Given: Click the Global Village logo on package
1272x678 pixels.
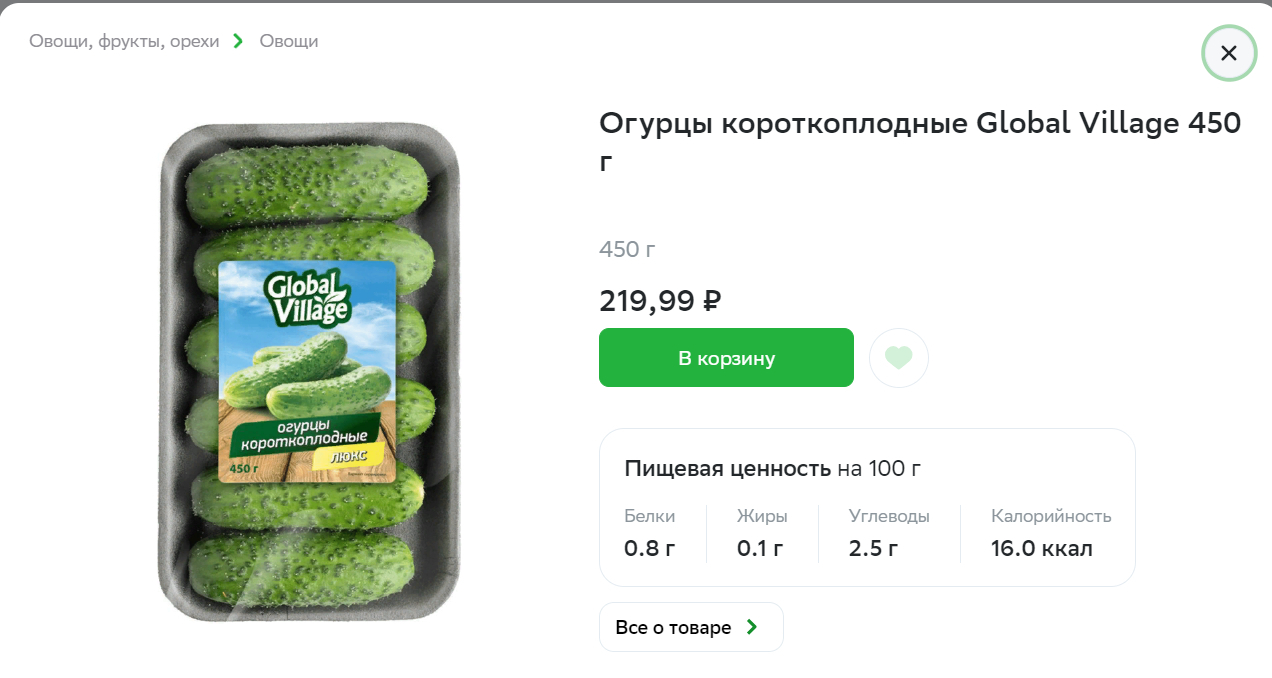Looking at the screenshot, I should (x=307, y=296).
